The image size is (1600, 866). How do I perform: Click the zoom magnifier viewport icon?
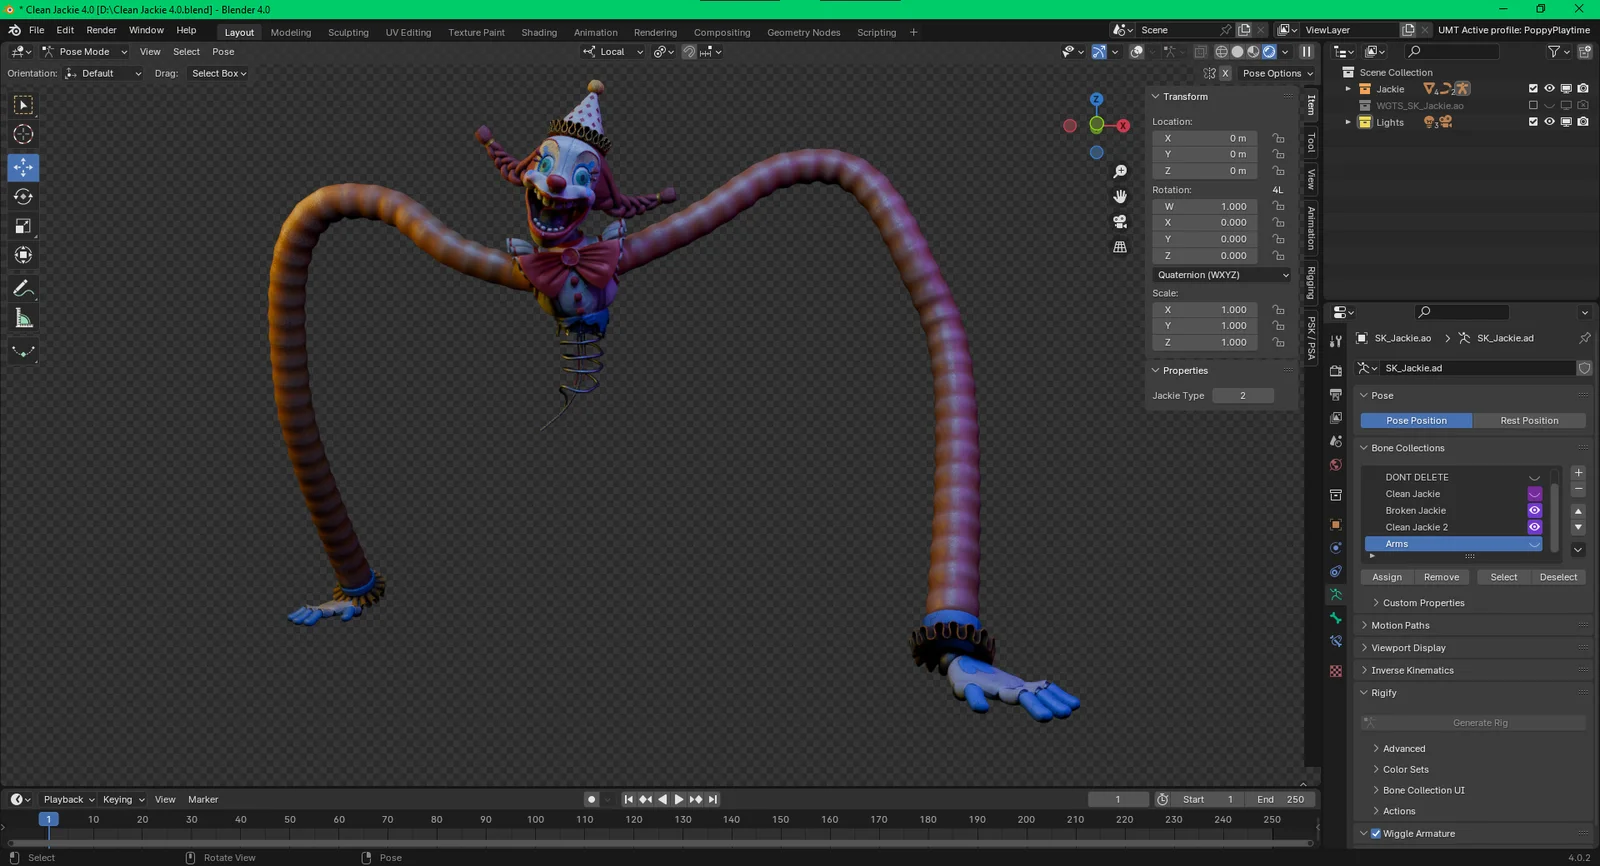[1120, 172]
